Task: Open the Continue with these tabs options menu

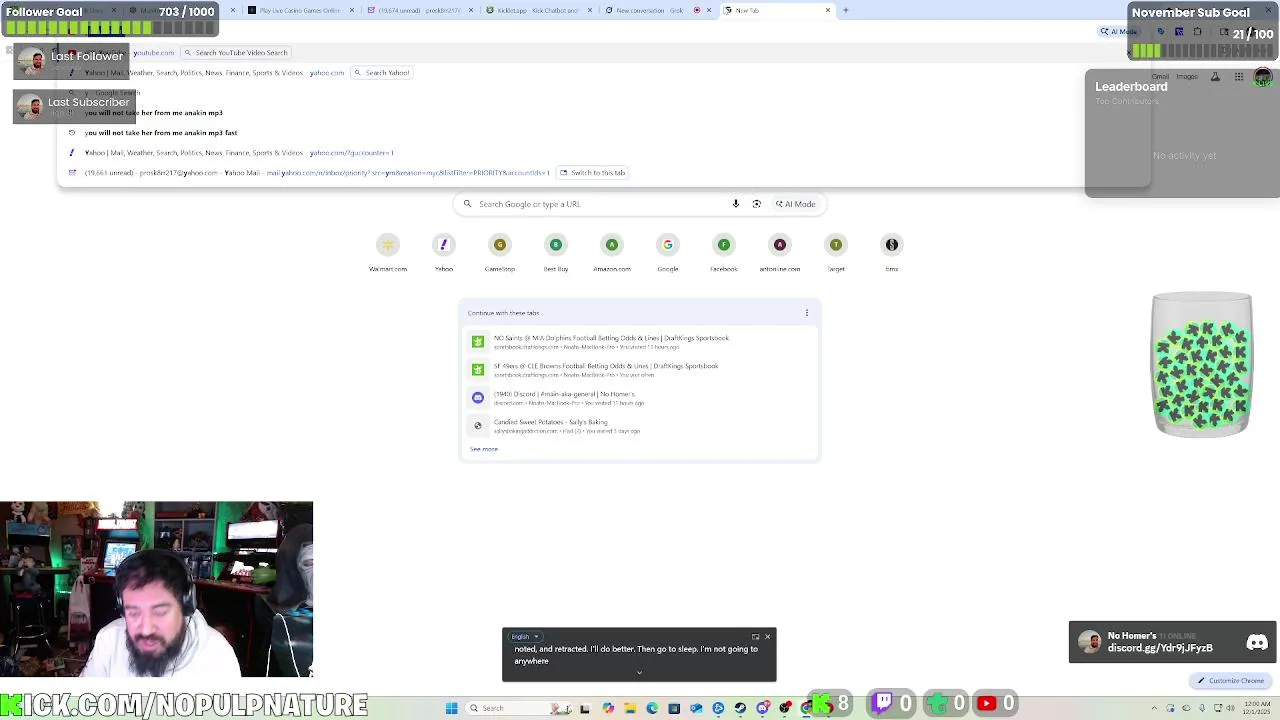Action: click(807, 313)
